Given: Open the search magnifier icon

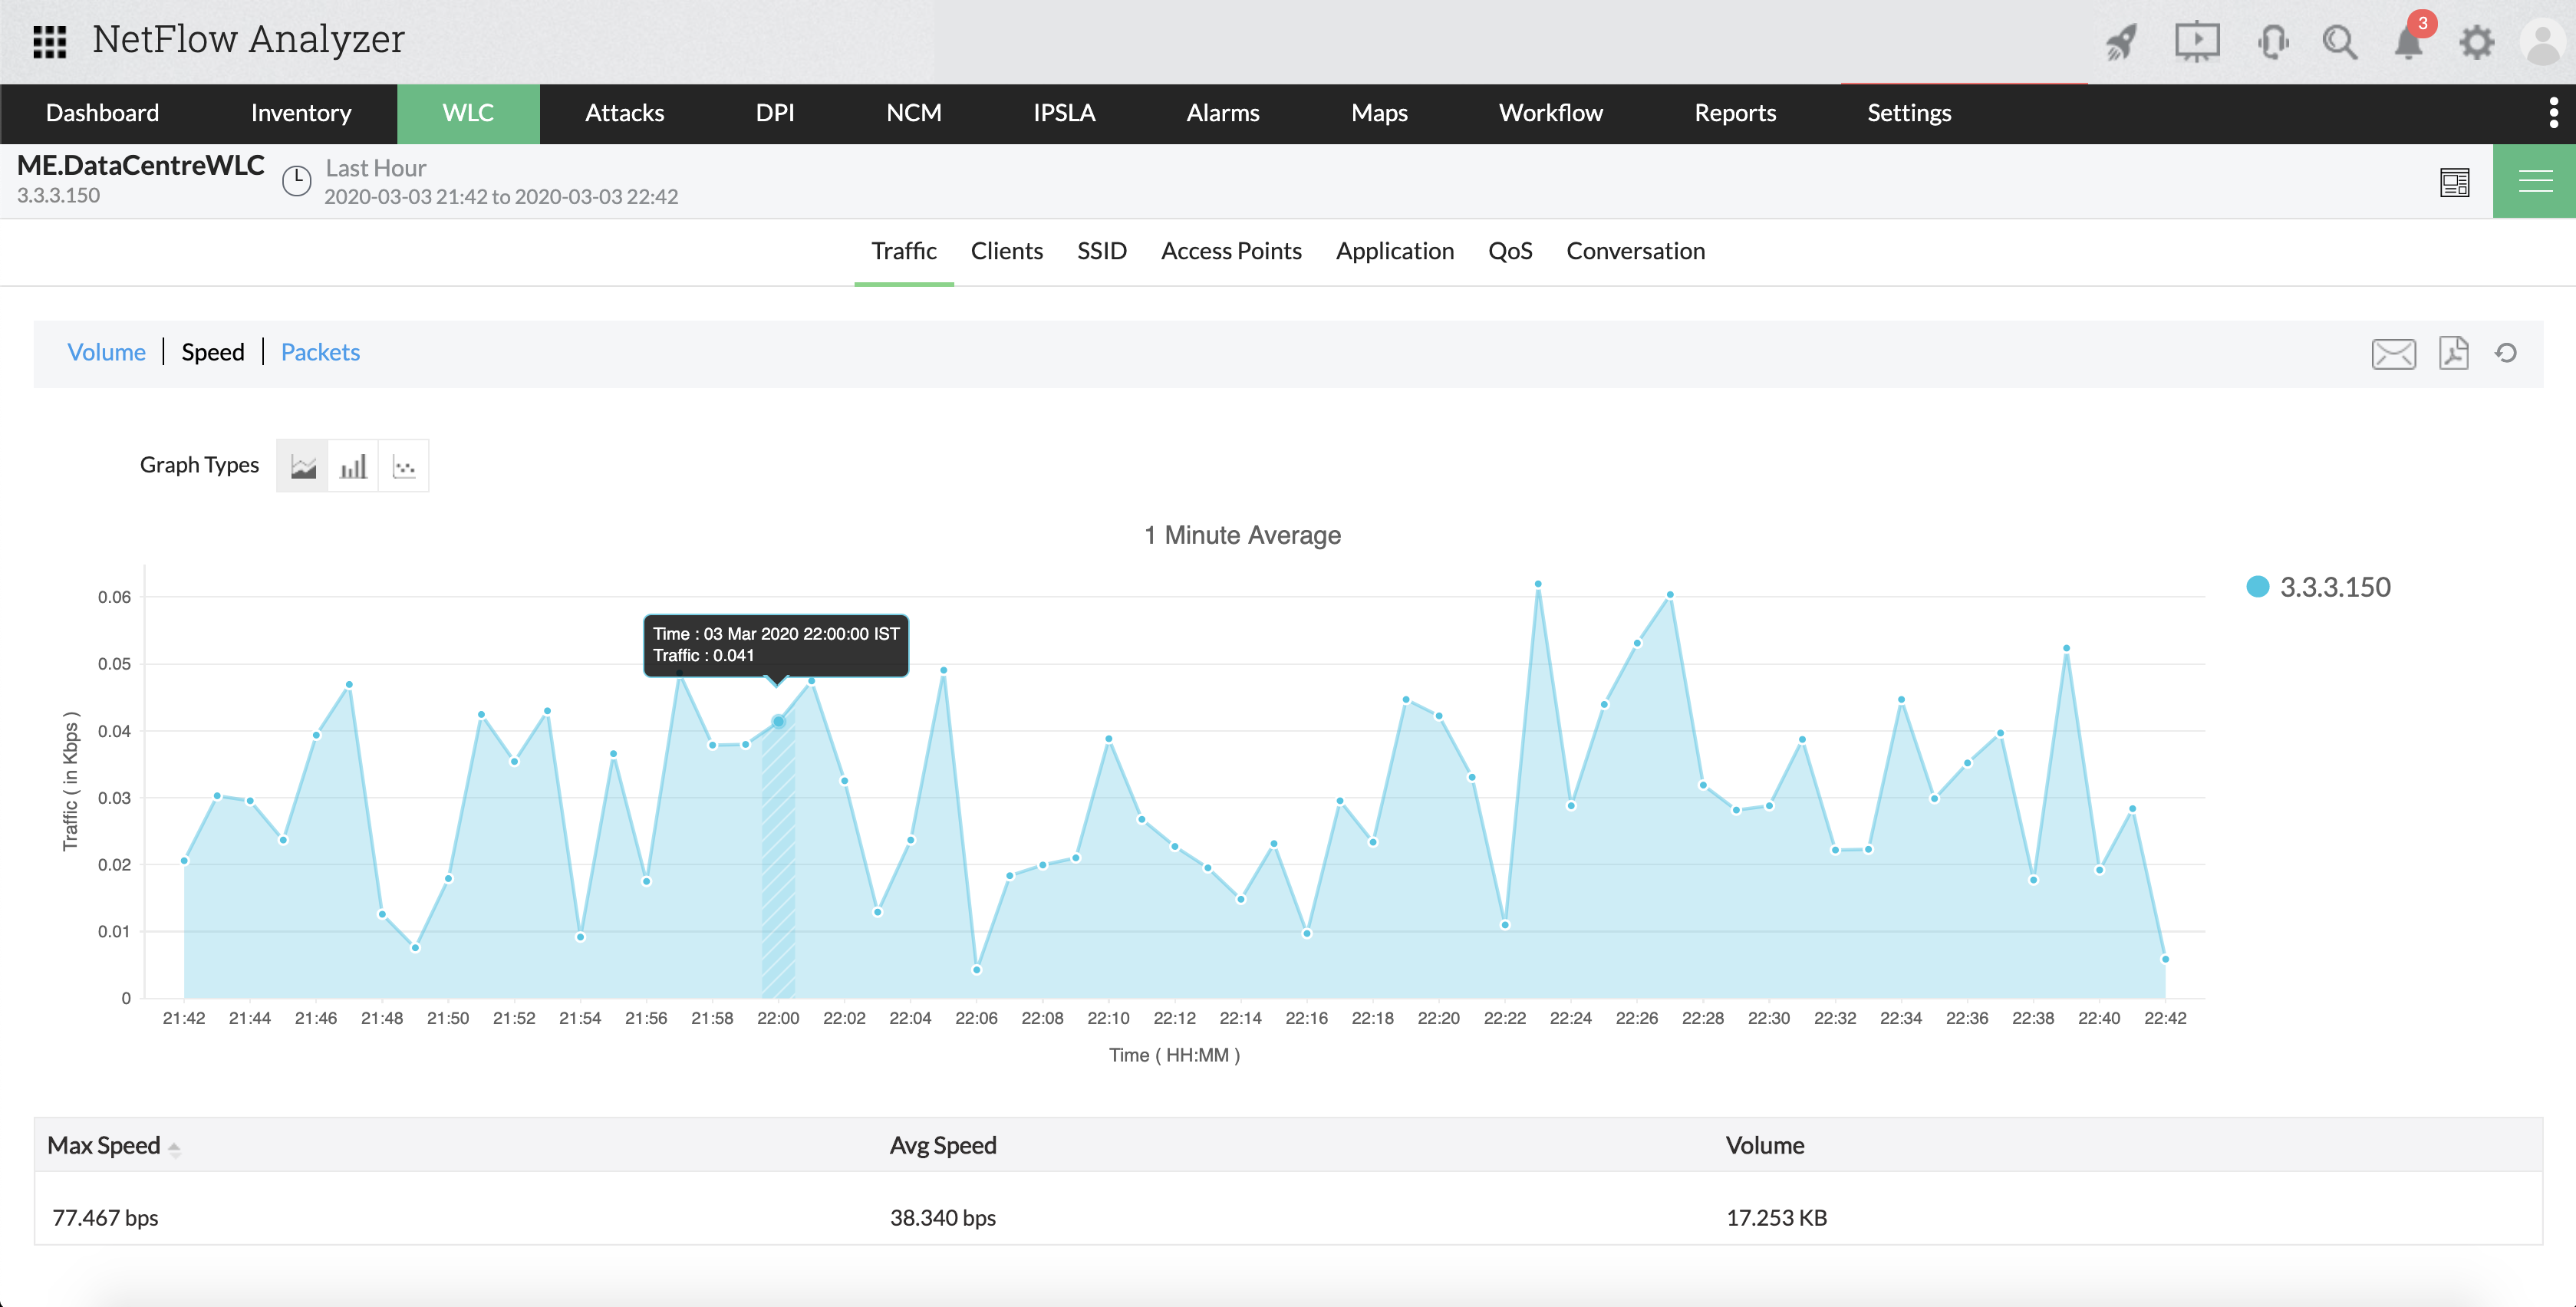Looking at the screenshot, I should [2339, 42].
